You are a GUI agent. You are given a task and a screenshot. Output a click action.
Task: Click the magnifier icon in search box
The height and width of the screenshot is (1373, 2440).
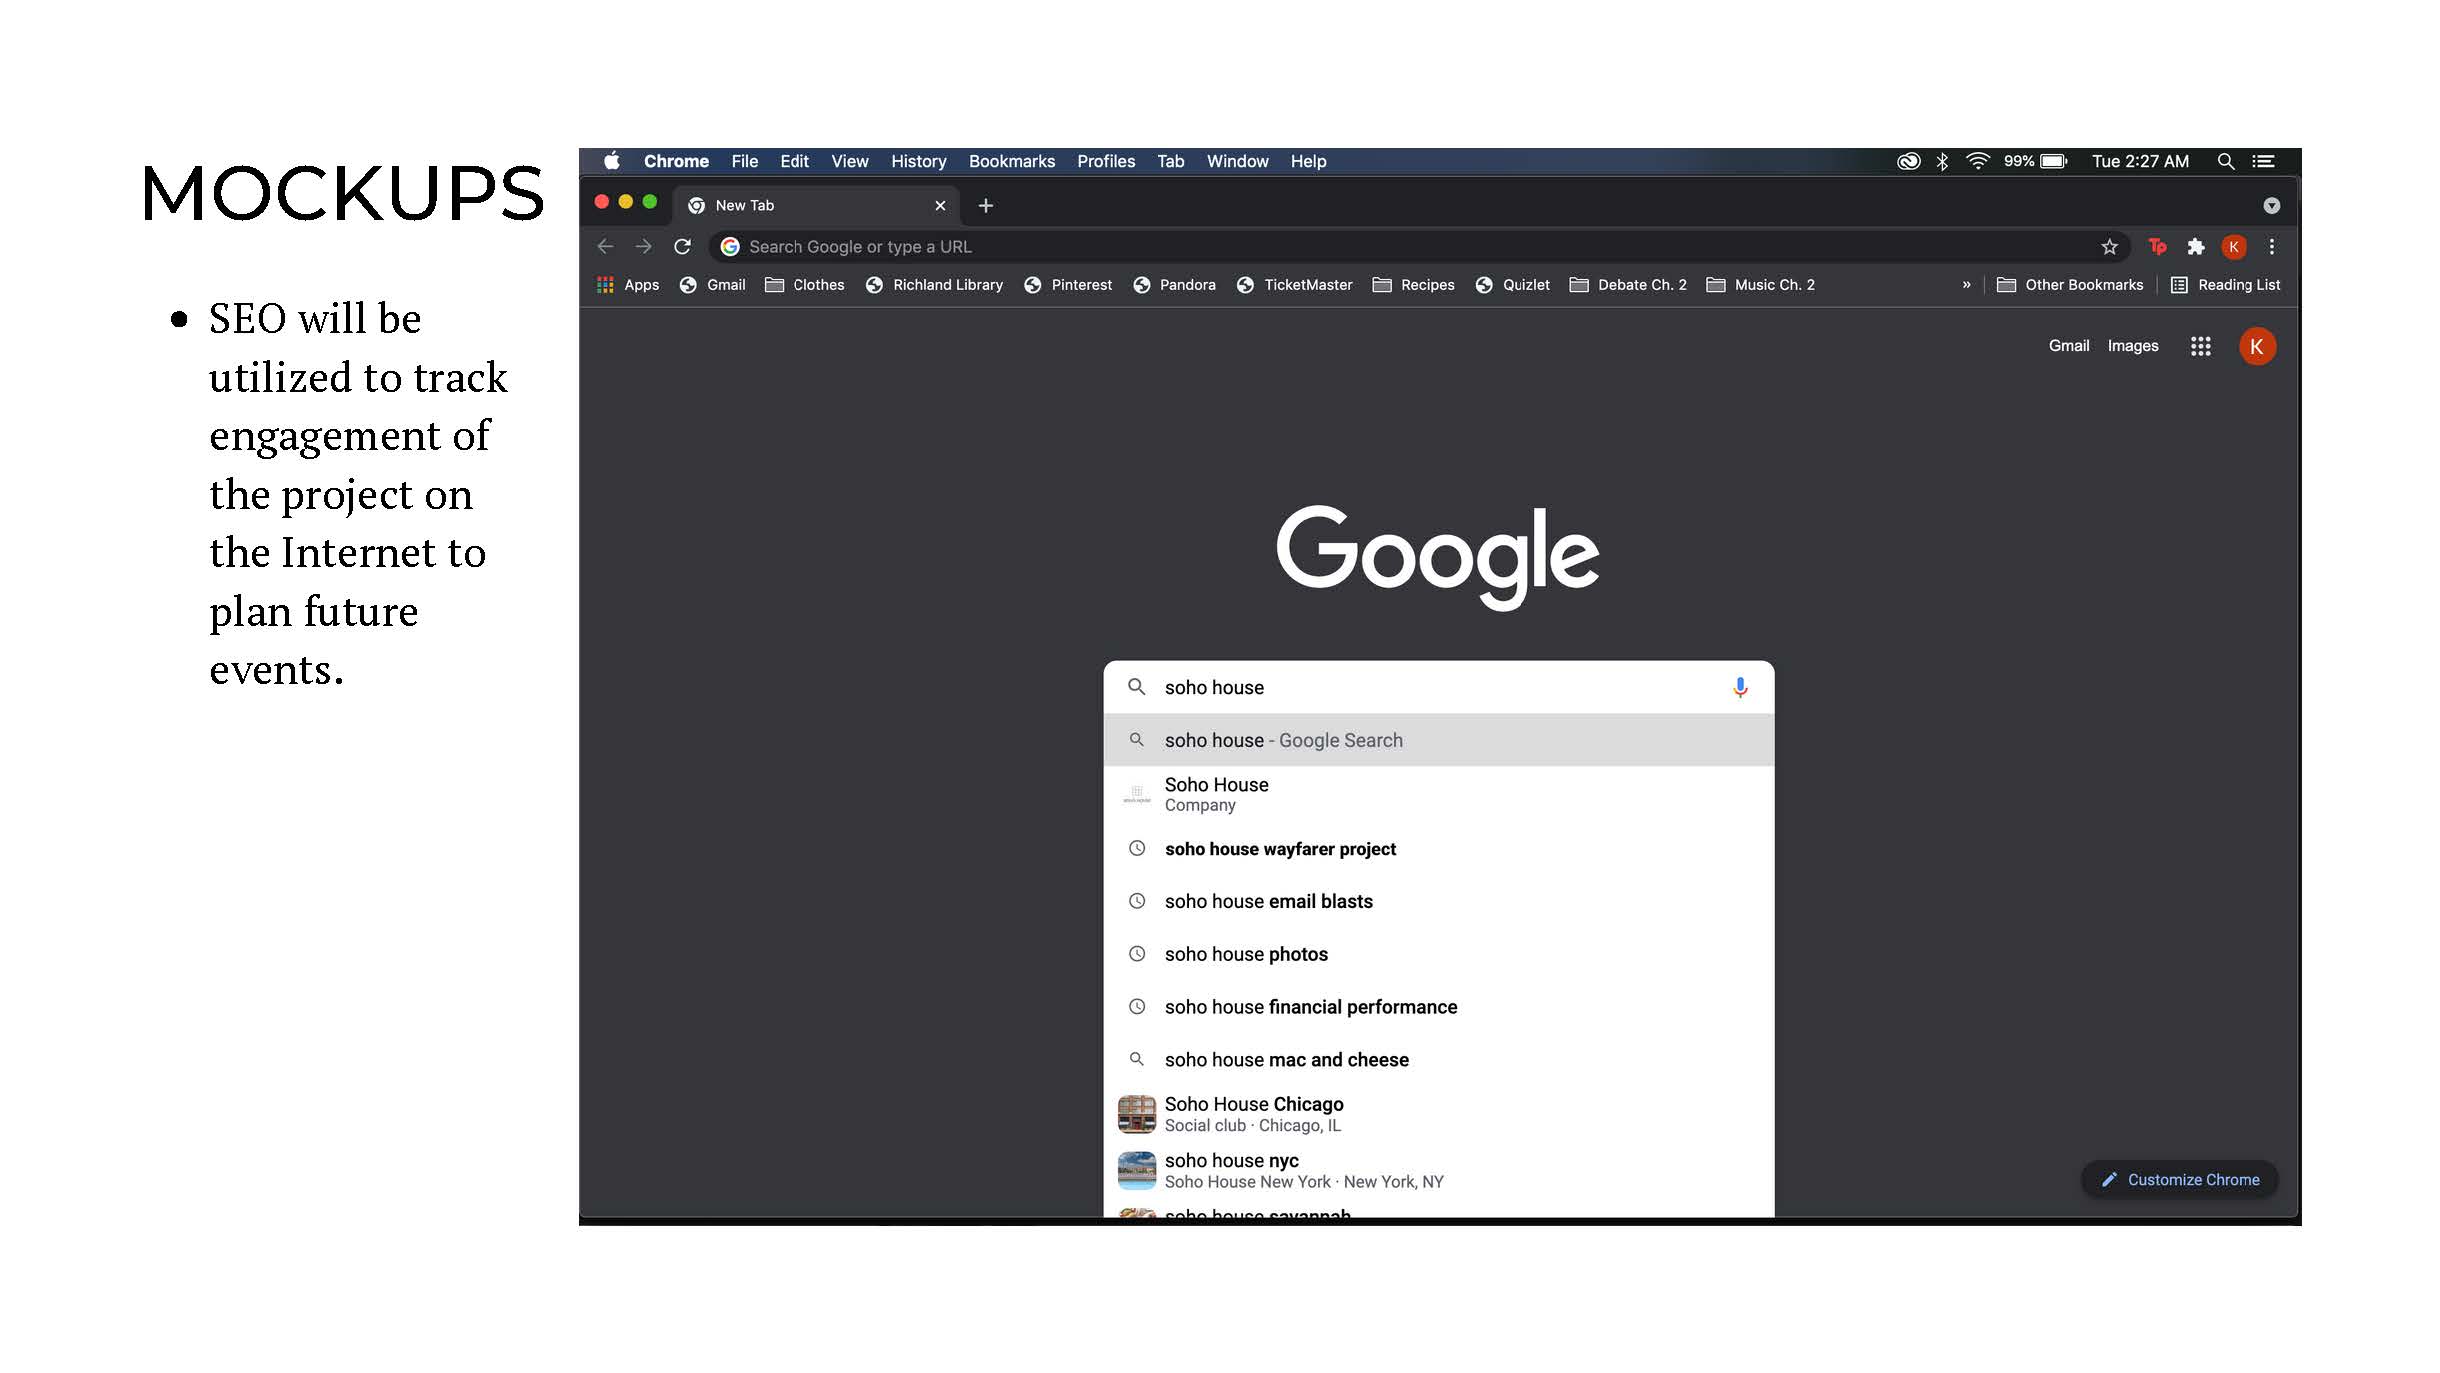(1136, 687)
